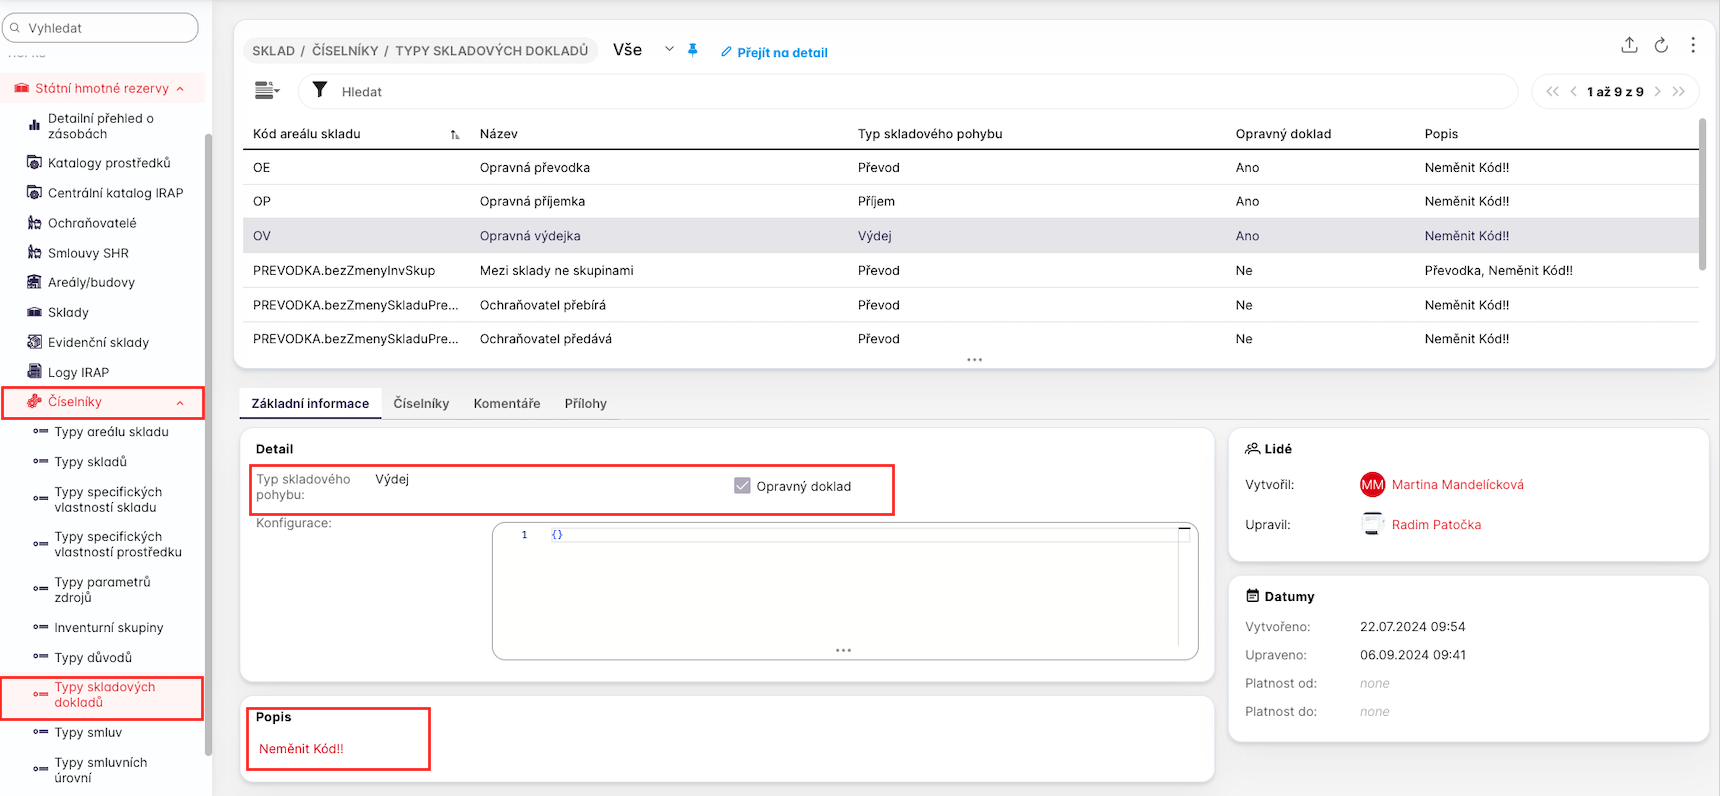Click the funnel filter icon
The image size is (1720, 796).
[x=320, y=90]
